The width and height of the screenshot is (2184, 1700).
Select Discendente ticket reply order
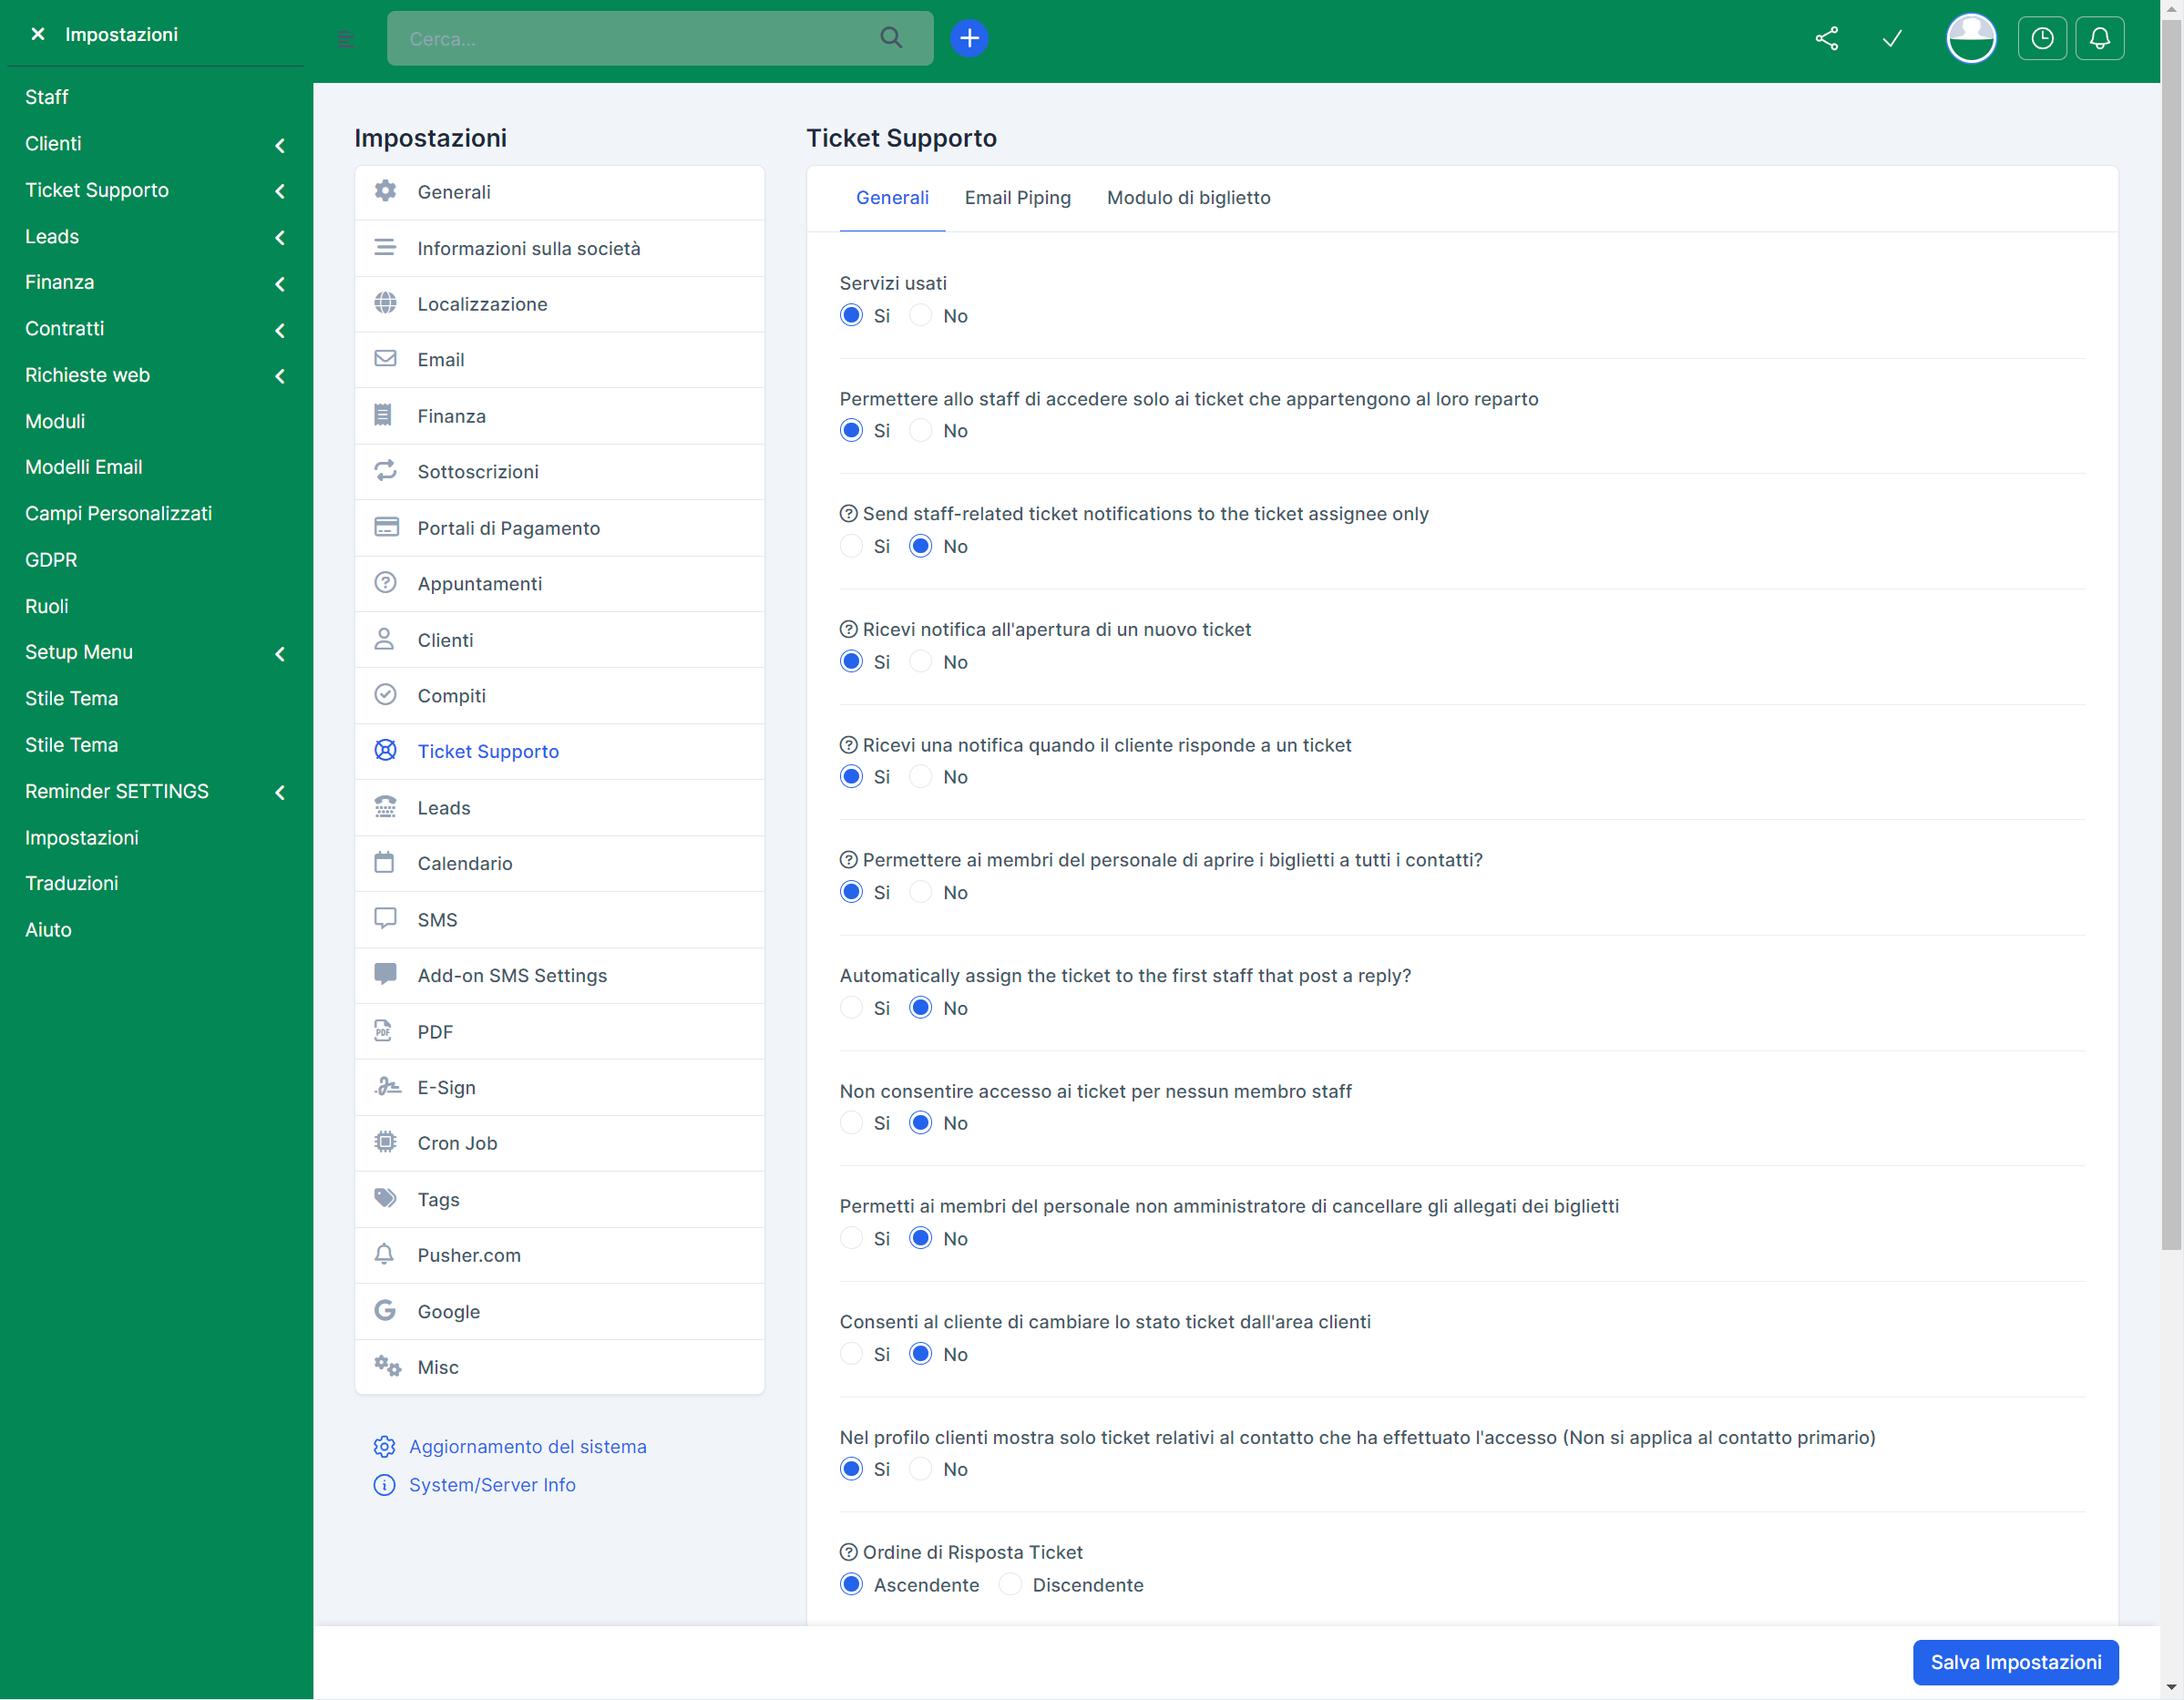(x=1010, y=1584)
